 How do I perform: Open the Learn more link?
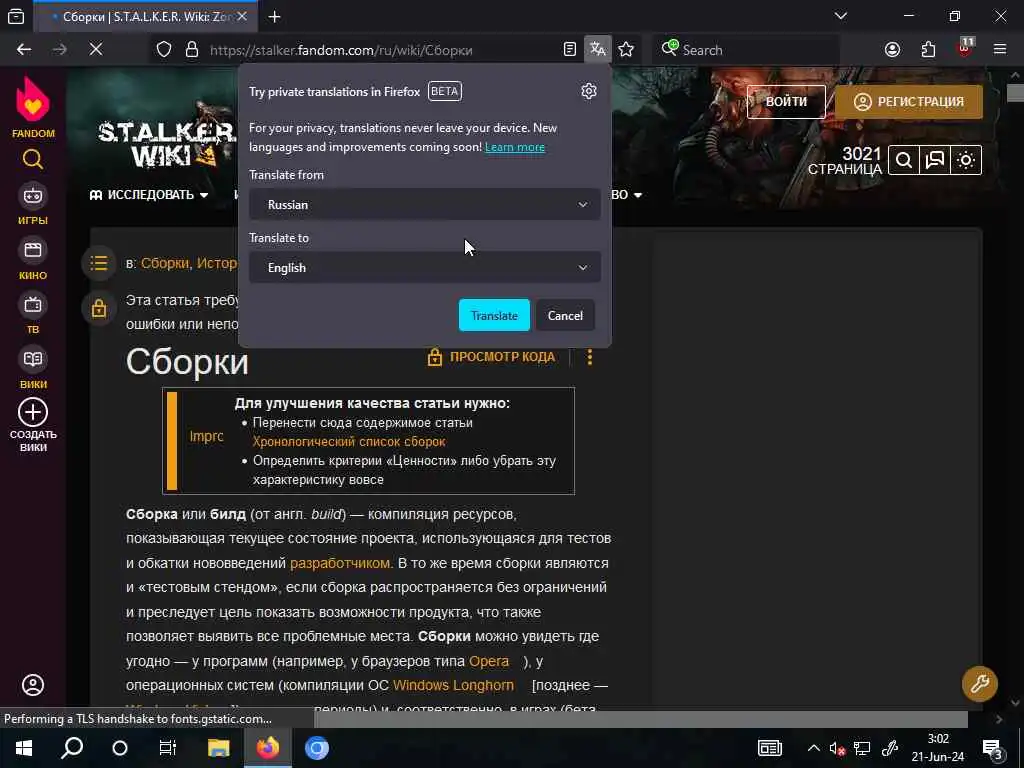(515, 147)
